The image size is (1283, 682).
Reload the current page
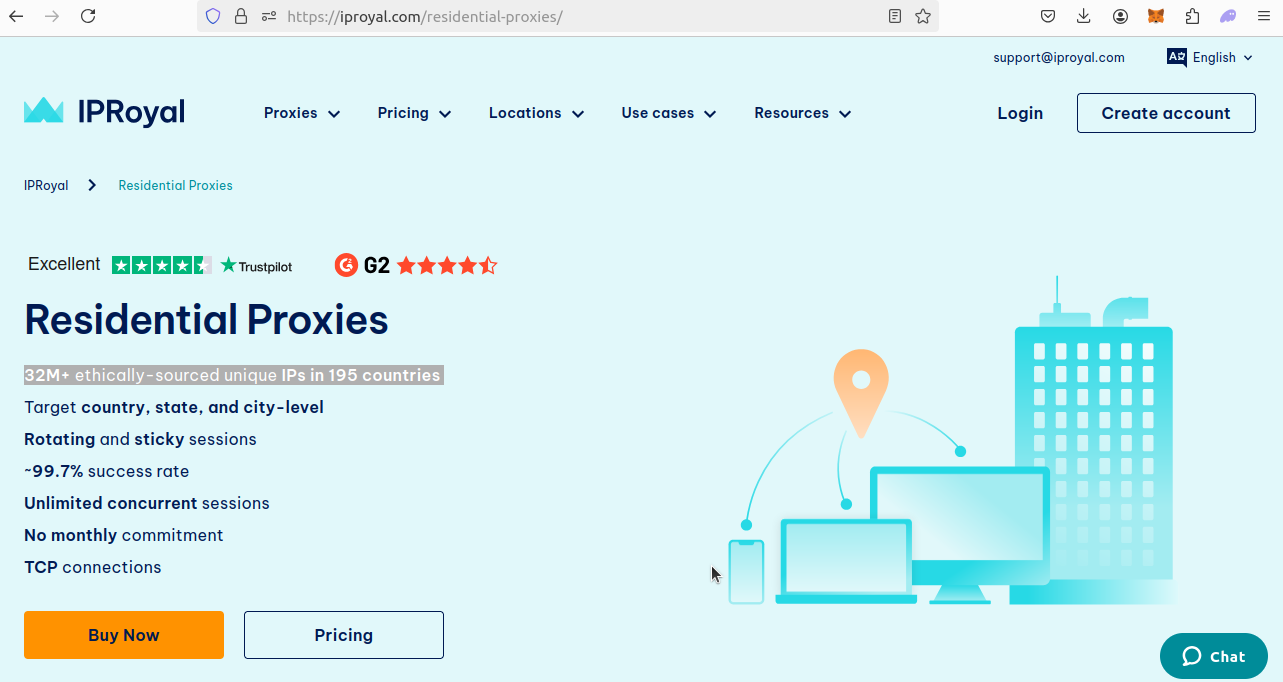pyautogui.click(x=88, y=16)
